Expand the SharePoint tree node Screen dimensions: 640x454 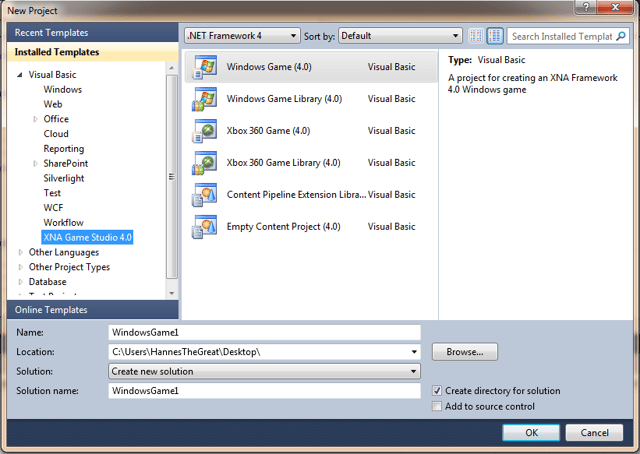click(x=35, y=164)
